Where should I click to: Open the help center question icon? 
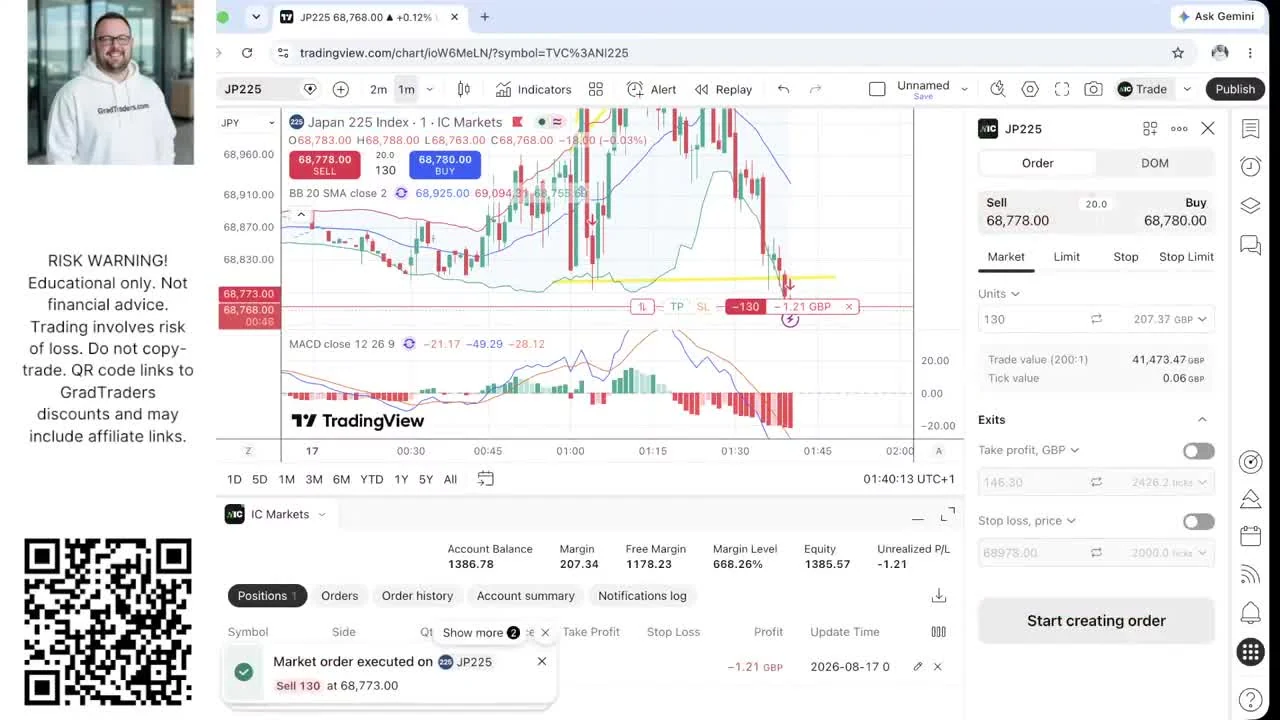1250,699
